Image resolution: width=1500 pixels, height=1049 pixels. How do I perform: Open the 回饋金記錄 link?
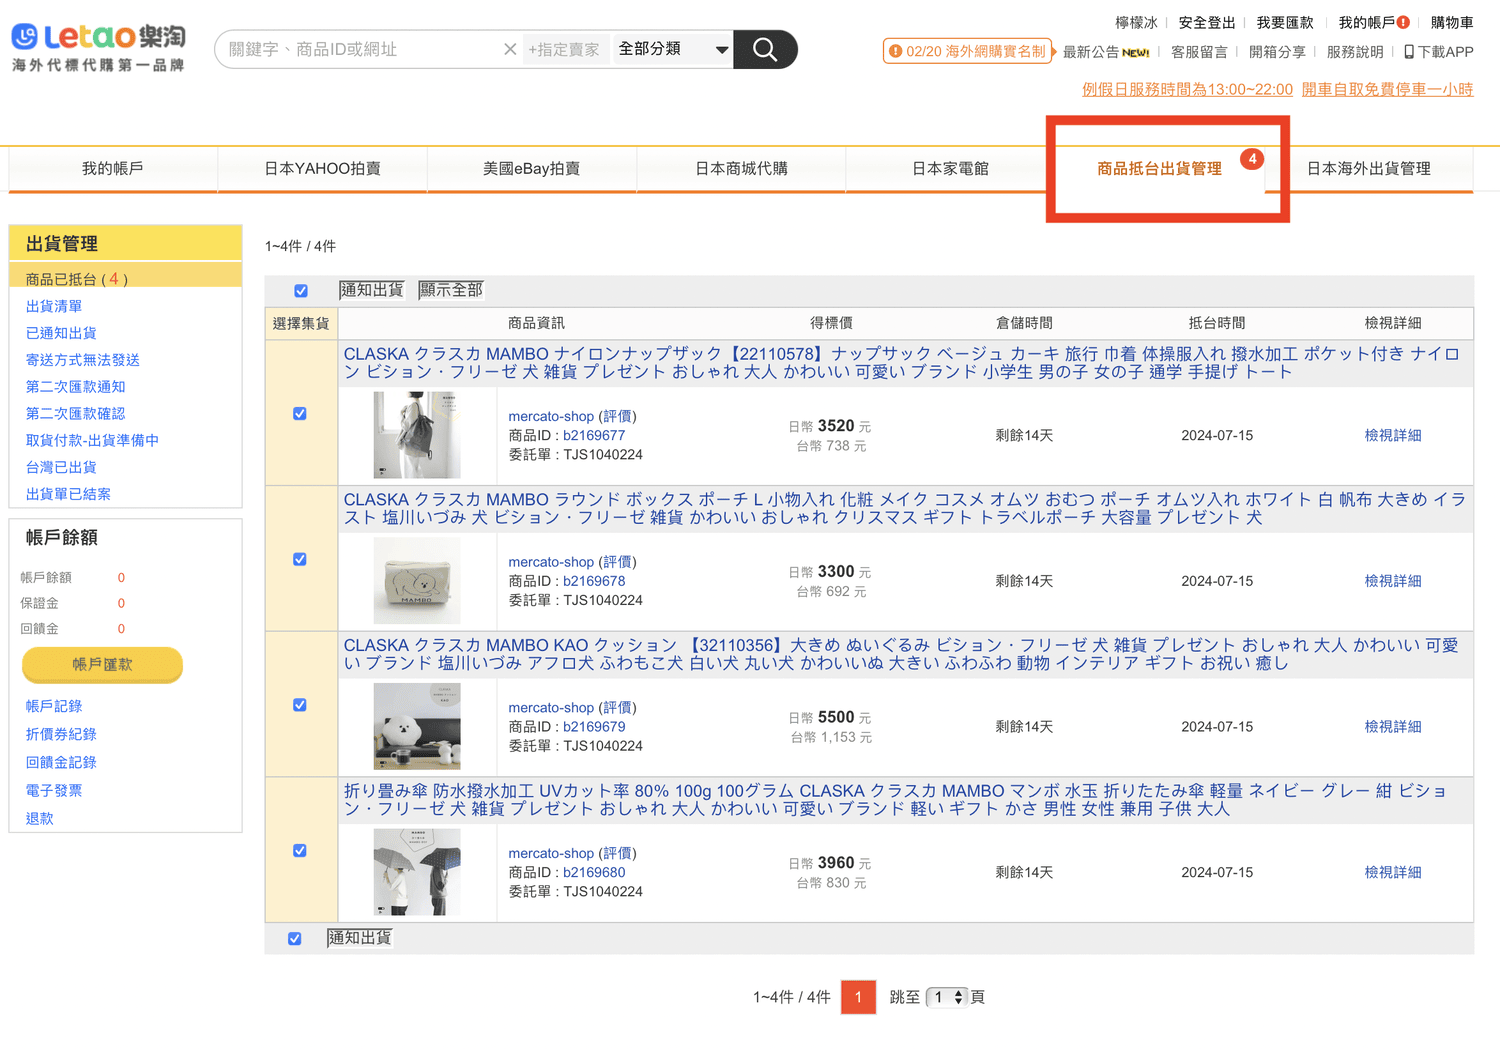[61, 762]
